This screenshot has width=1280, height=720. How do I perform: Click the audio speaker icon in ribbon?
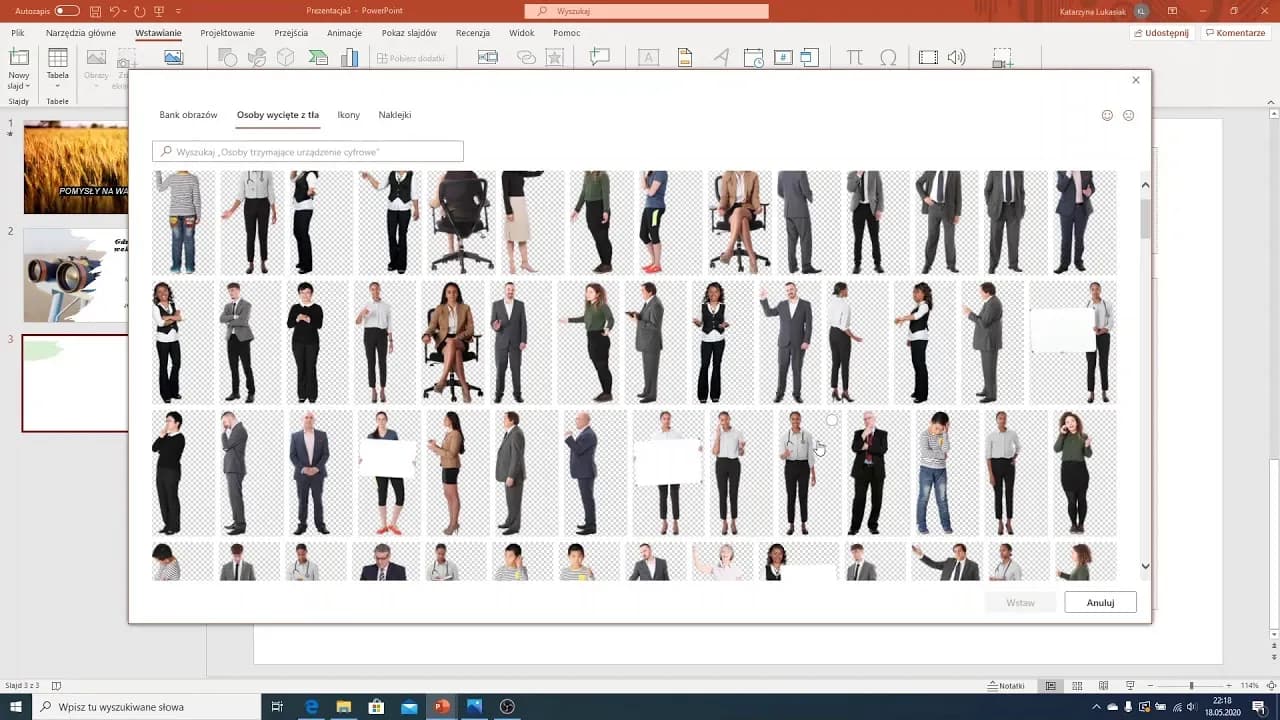(957, 58)
